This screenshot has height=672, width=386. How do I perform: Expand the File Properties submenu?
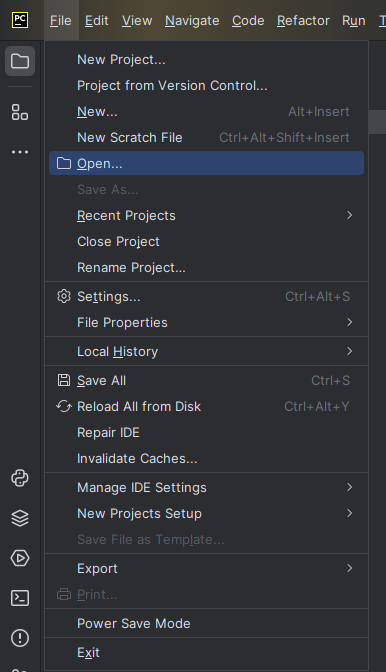pyautogui.click(x=206, y=323)
